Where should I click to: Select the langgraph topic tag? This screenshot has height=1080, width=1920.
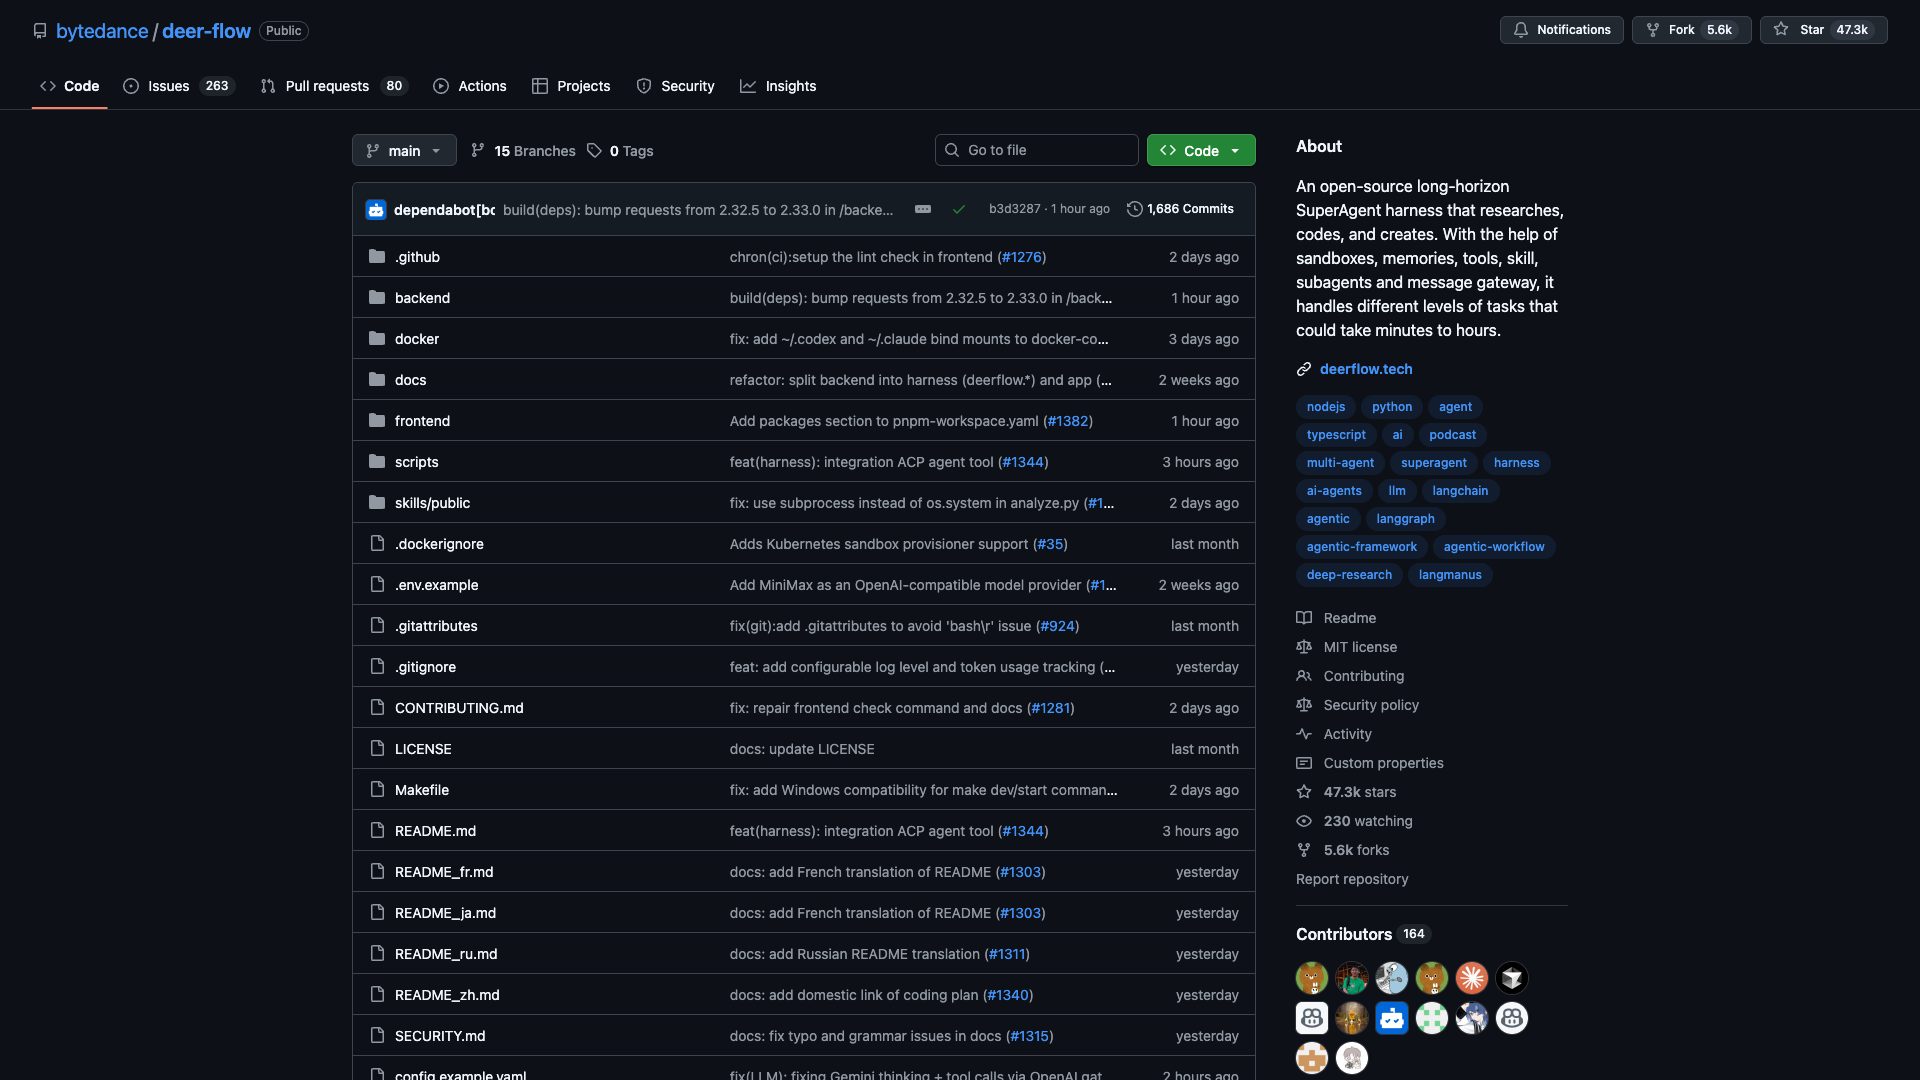point(1405,518)
